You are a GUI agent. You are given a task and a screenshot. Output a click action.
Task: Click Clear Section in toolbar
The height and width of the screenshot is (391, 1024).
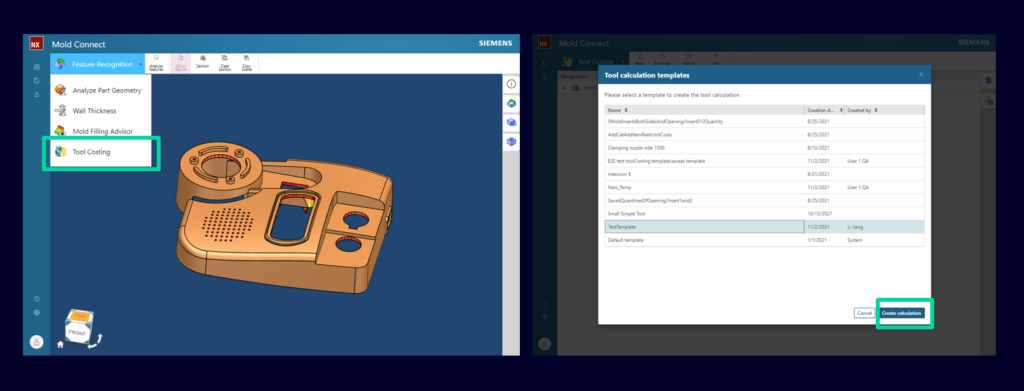point(224,63)
